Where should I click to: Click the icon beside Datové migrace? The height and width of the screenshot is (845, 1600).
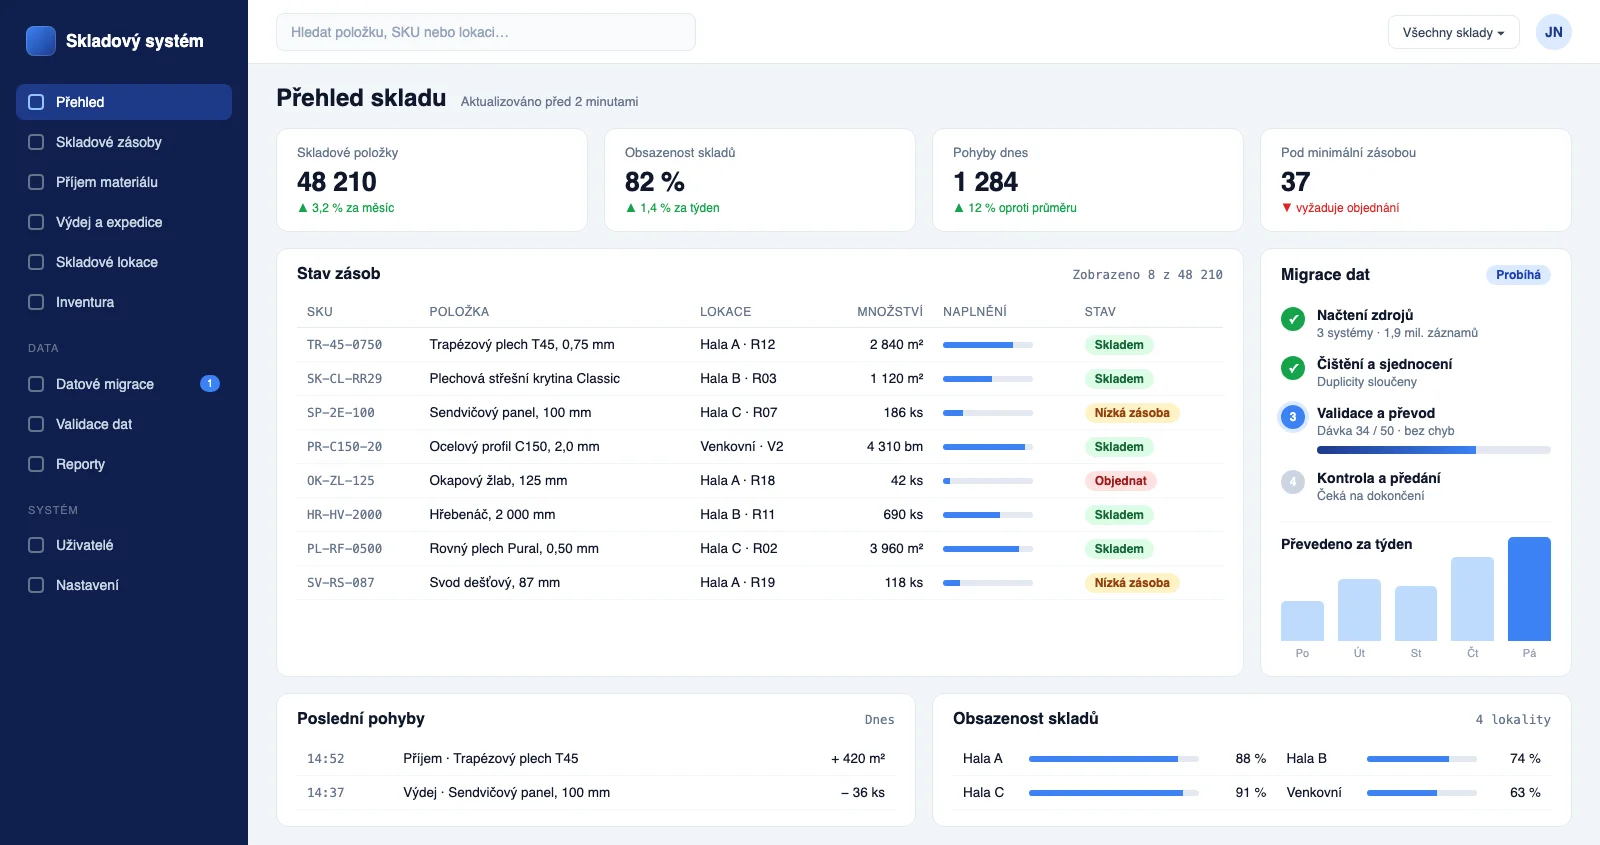click(36, 384)
